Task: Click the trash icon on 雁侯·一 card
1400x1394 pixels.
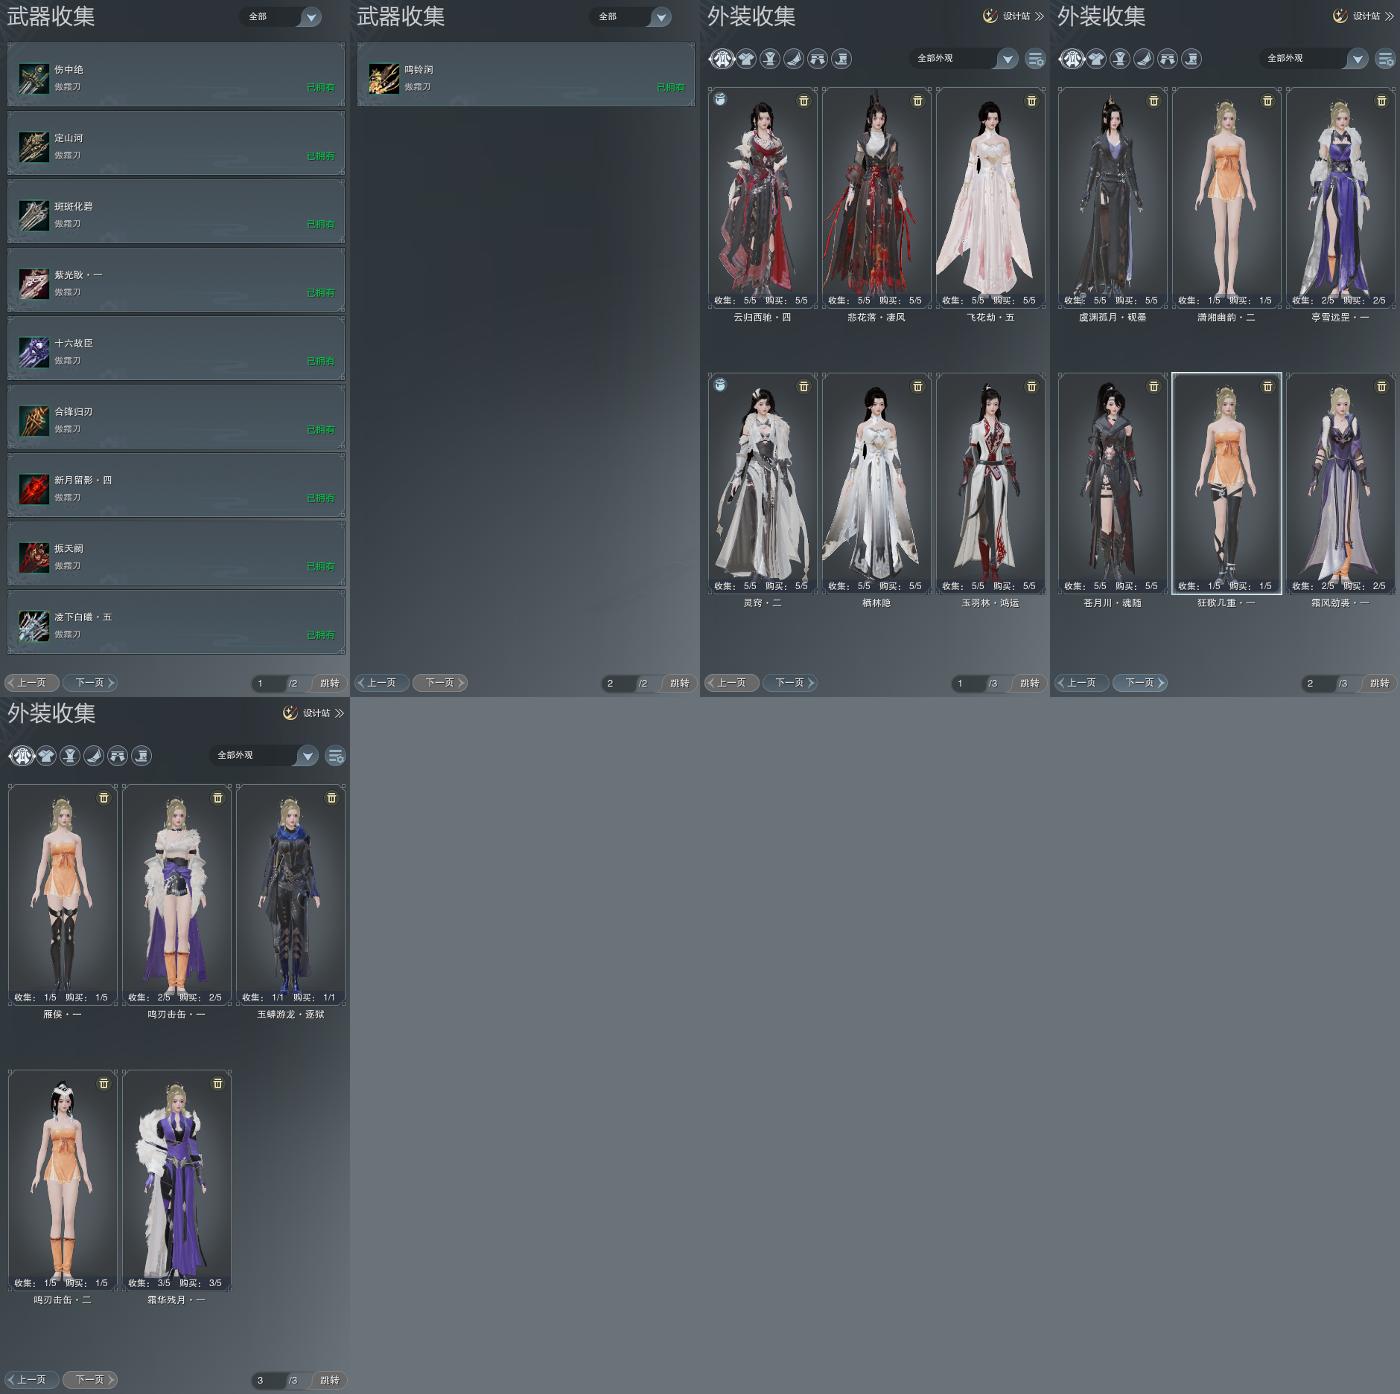Action: coord(104,798)
